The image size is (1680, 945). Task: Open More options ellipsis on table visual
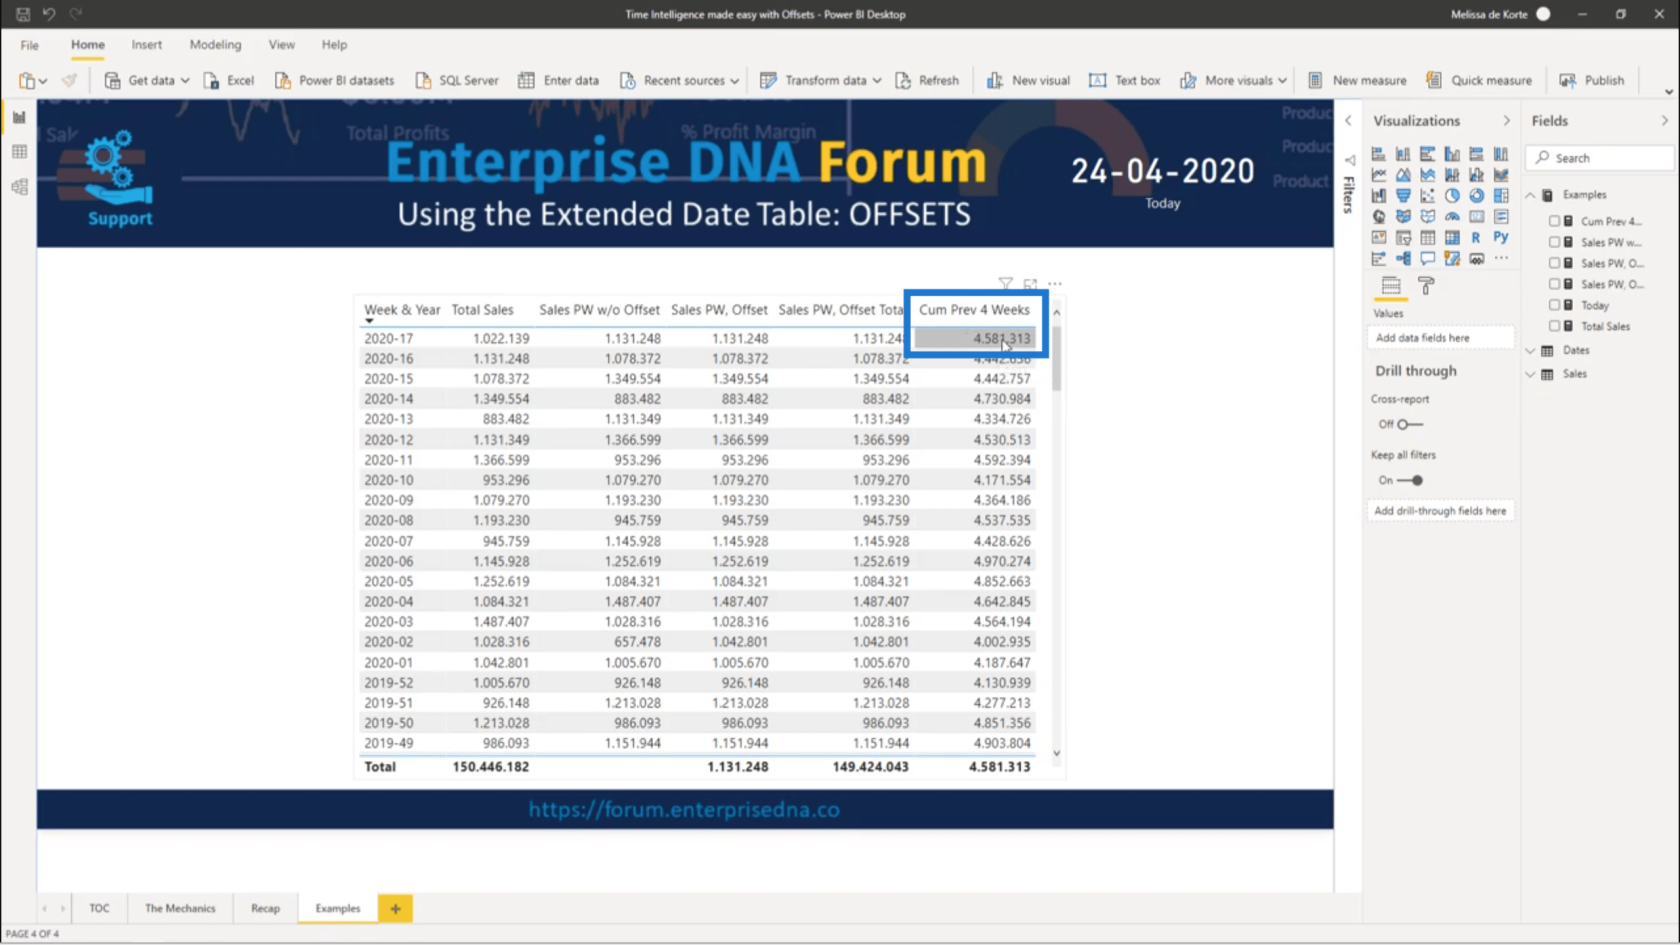[x=1055, y=284]
